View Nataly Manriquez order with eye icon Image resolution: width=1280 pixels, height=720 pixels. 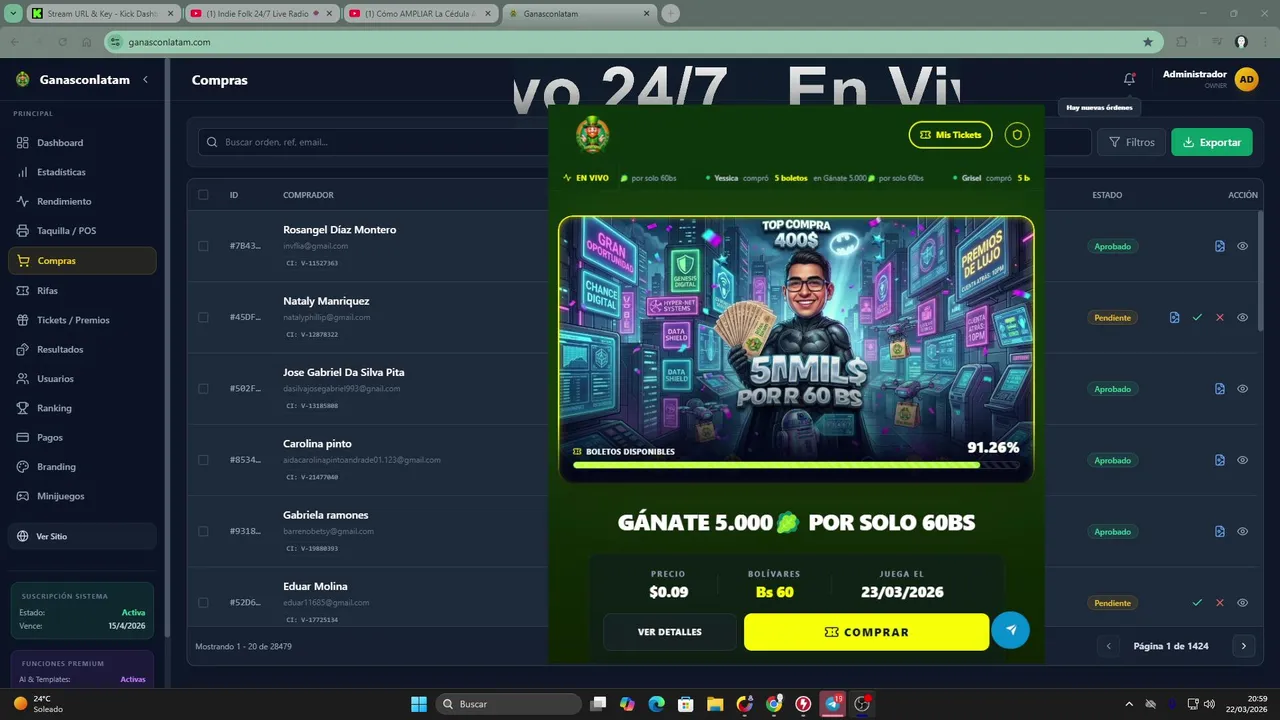(x=1242, y=317)
